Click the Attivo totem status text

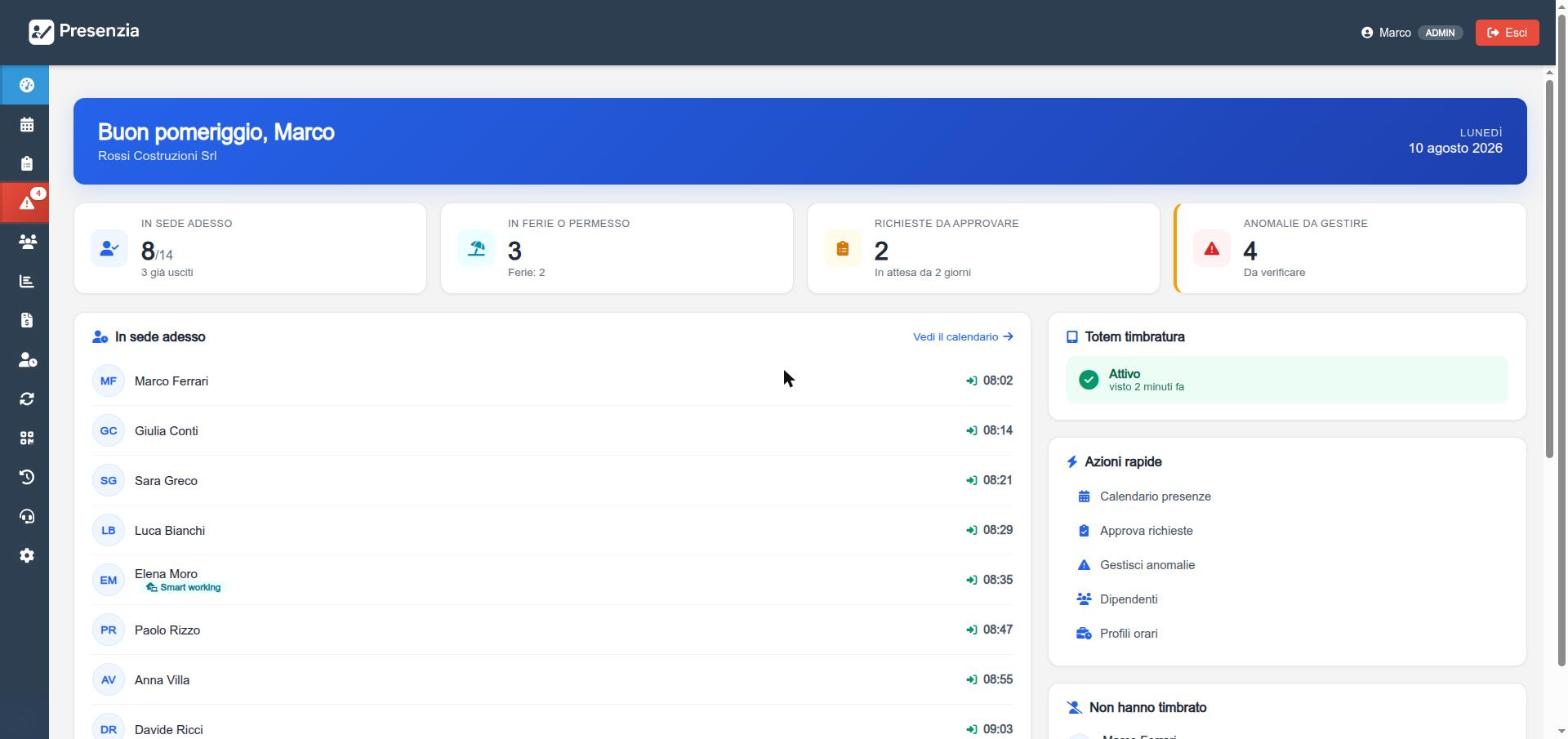1124,374
